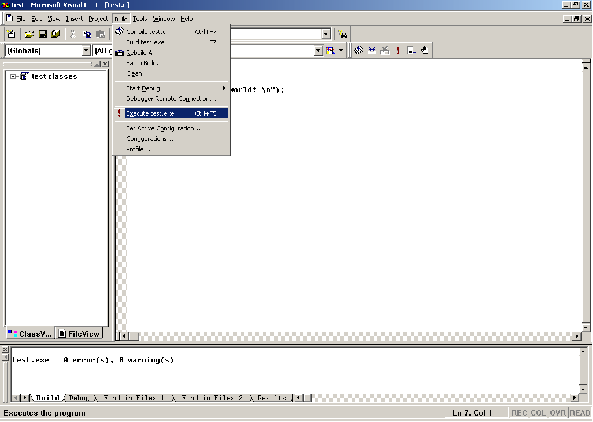Click the output tabs scroll-right arrow
The width and height of the screenshot is (593, 422).
click(25, 397)
